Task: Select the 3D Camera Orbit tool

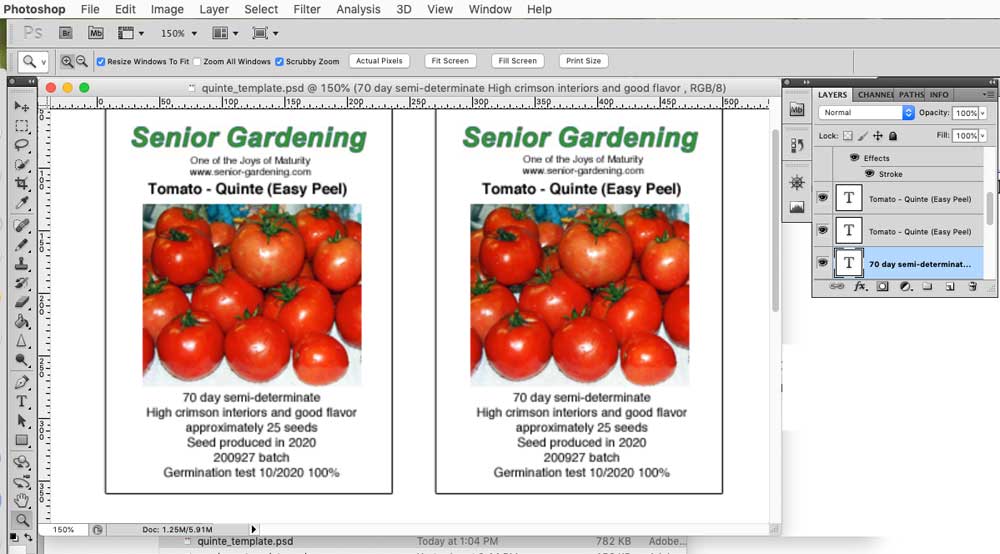Action: (22, 481)
